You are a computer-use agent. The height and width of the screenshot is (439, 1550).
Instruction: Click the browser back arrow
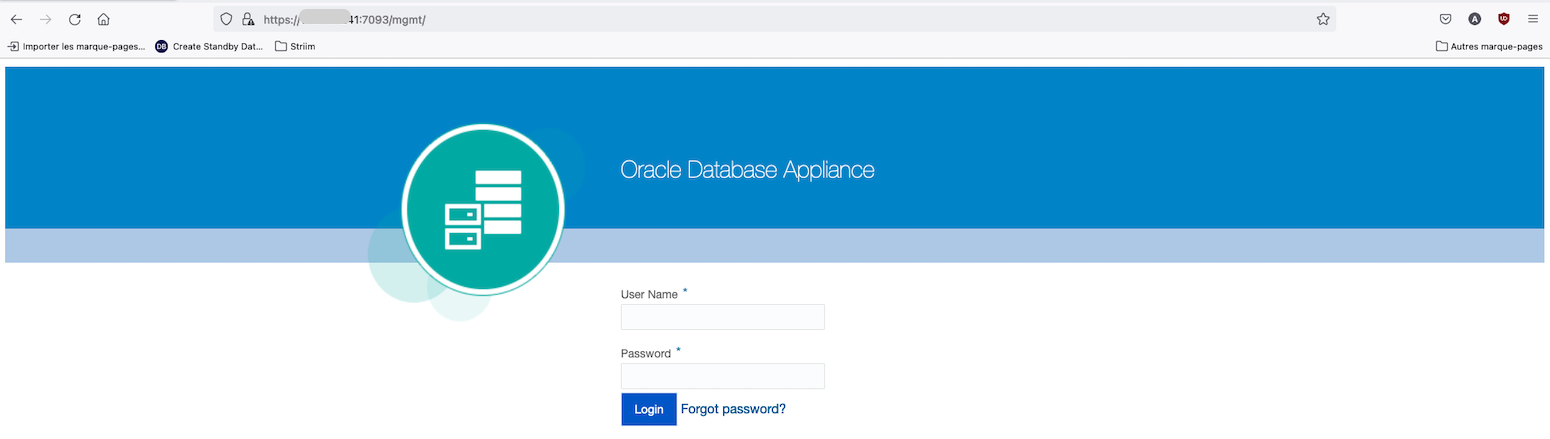17,19
